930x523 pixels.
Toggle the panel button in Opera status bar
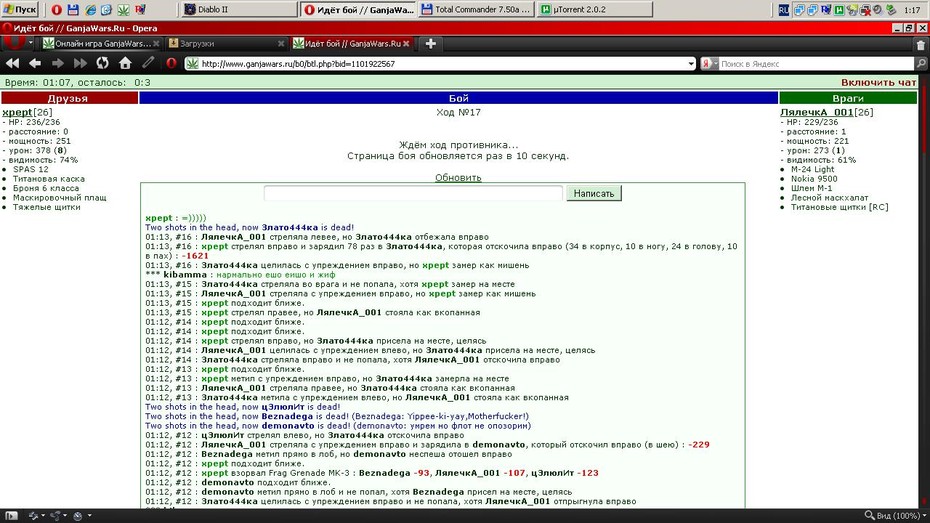pyautogui.click(x=11, y=516)
